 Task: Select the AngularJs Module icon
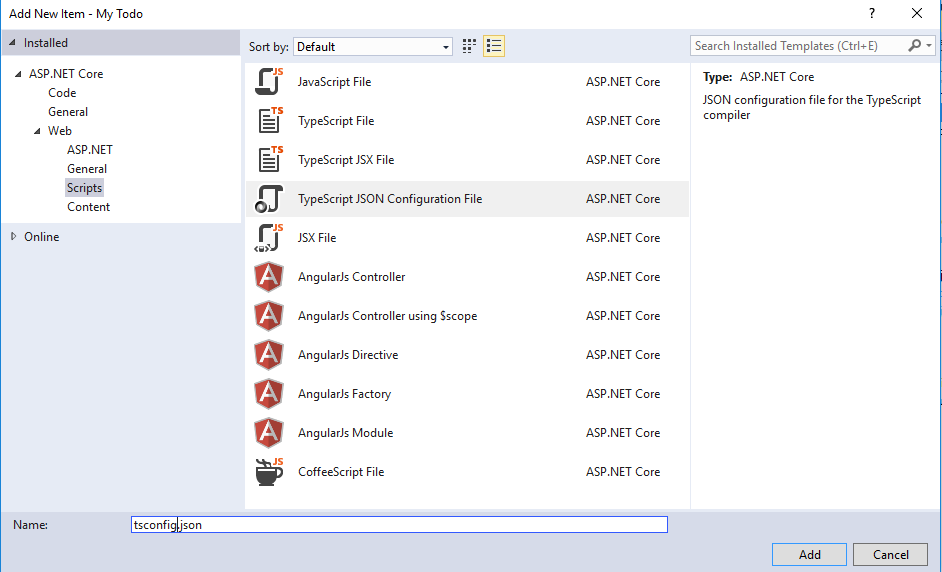point(269,433)
